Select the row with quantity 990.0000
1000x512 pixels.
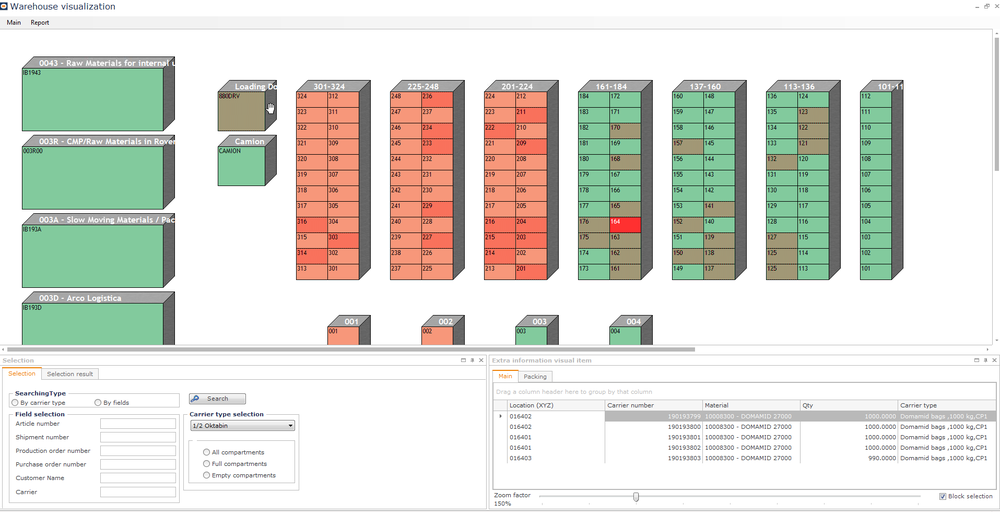point(745,458)
